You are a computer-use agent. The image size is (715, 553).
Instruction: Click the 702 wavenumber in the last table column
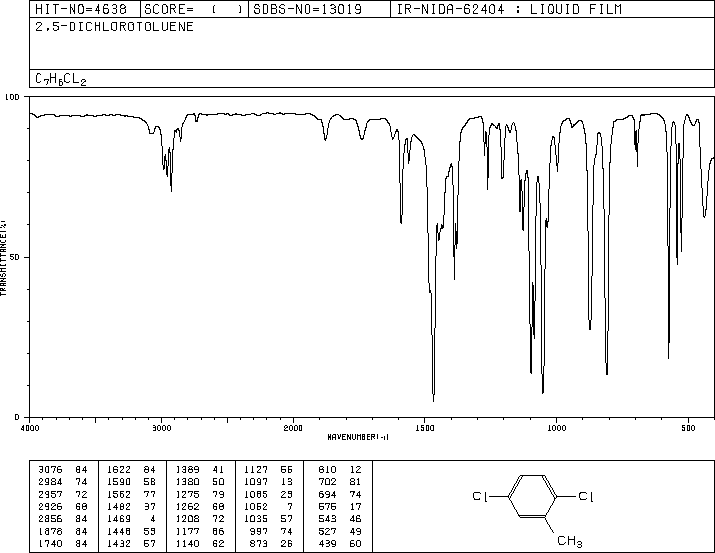click(x=327, y=482)
